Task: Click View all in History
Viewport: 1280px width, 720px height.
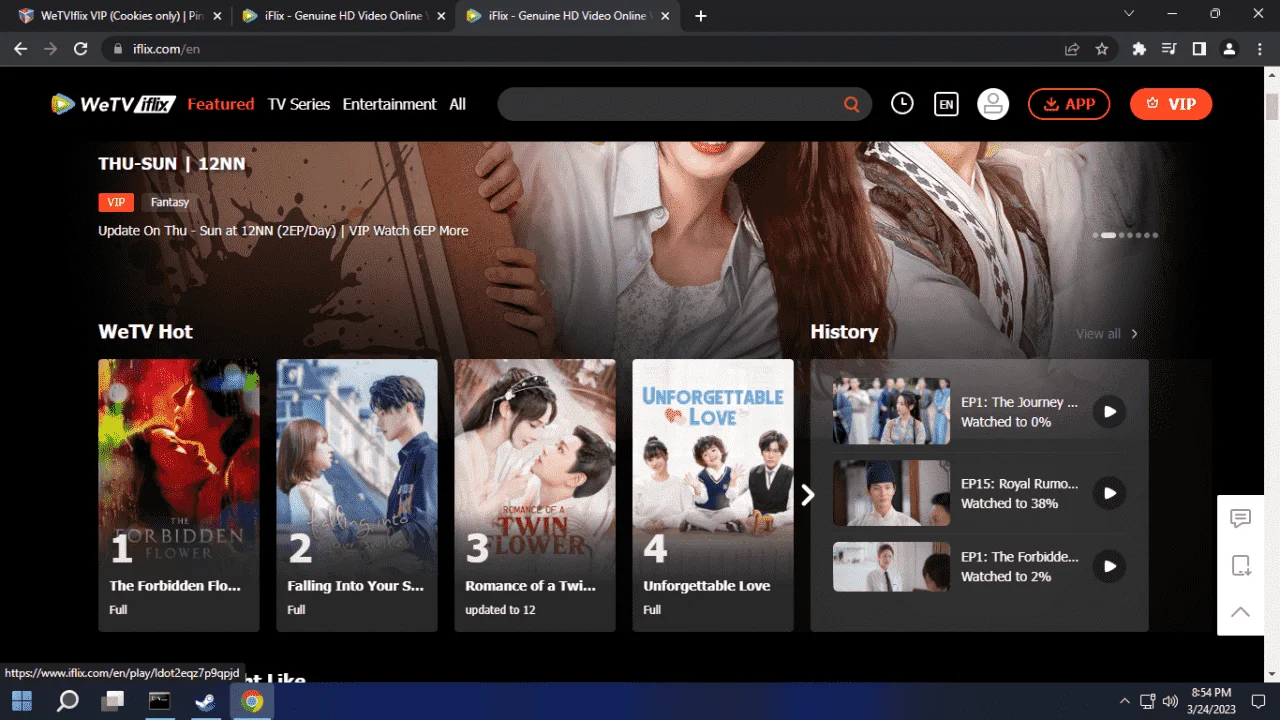Action: pos(1098,334)
